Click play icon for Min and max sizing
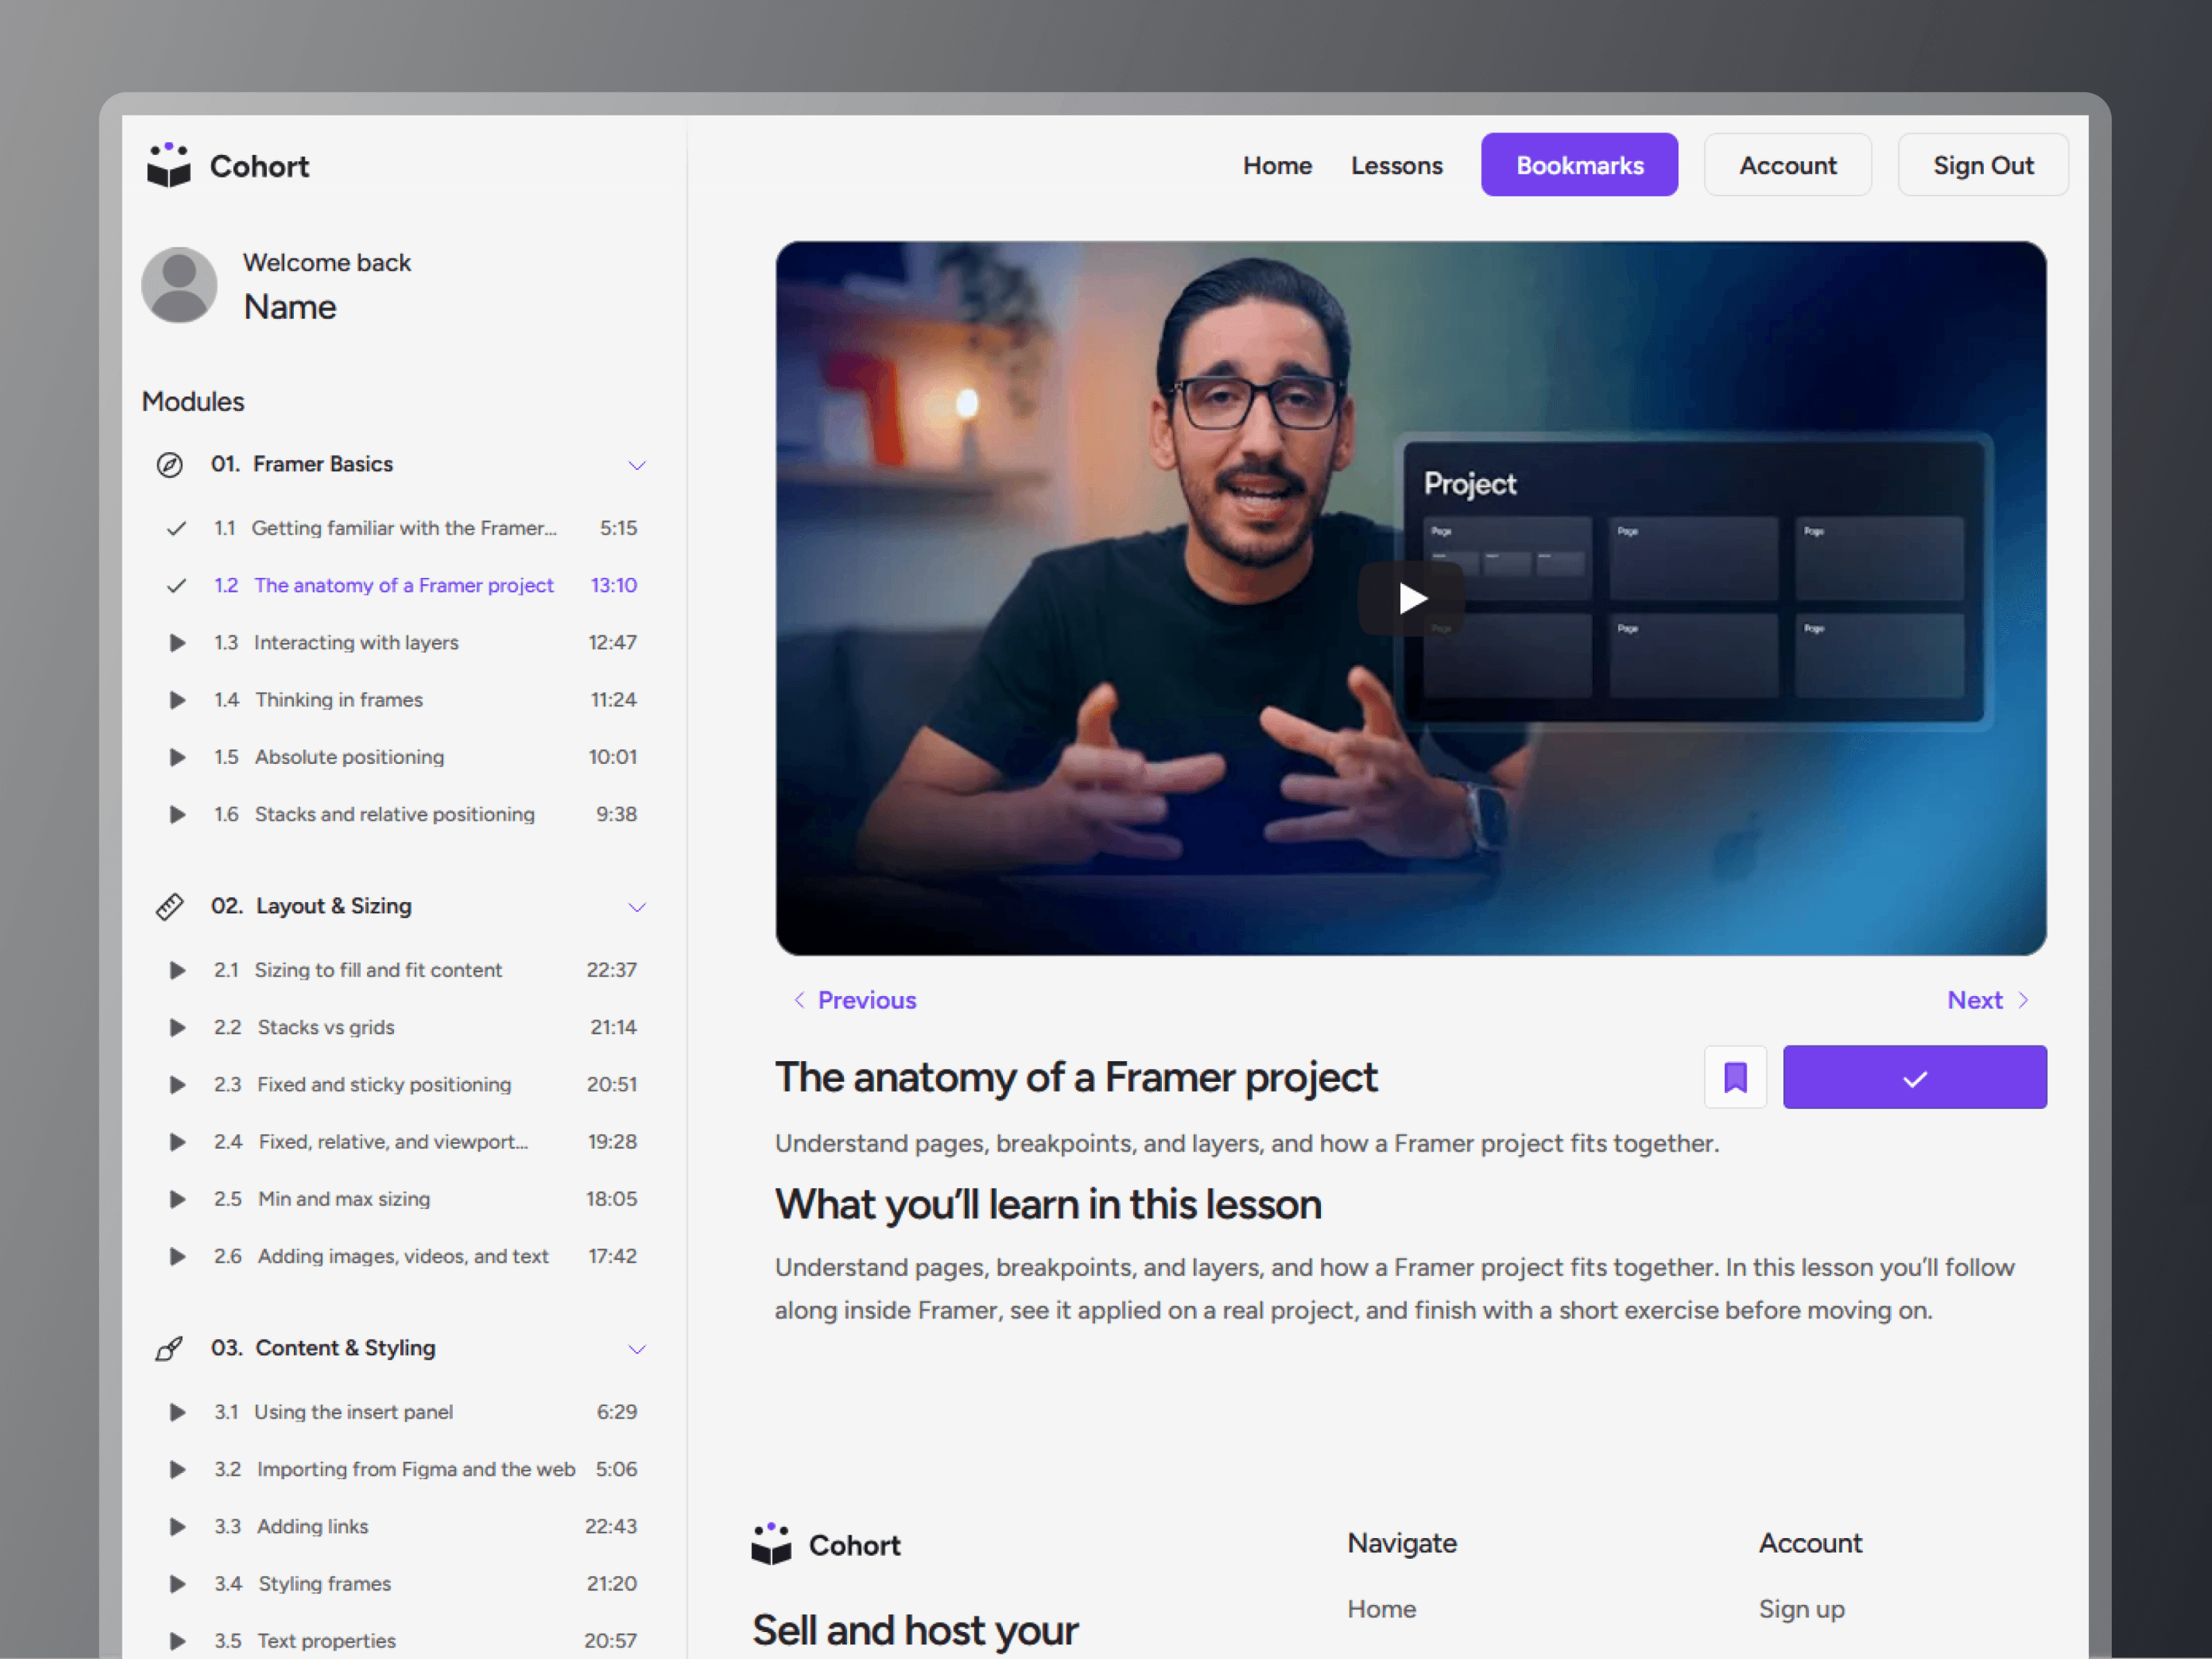The height and width of the screenshot is (1659, 2212). click(177, 1199)
